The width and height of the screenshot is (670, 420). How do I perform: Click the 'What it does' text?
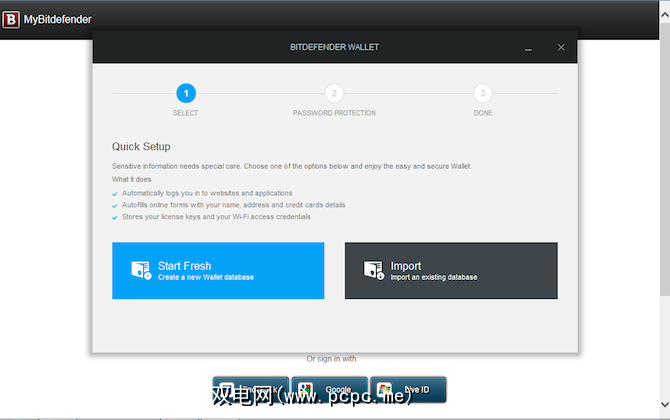click(x=132, y=179)
